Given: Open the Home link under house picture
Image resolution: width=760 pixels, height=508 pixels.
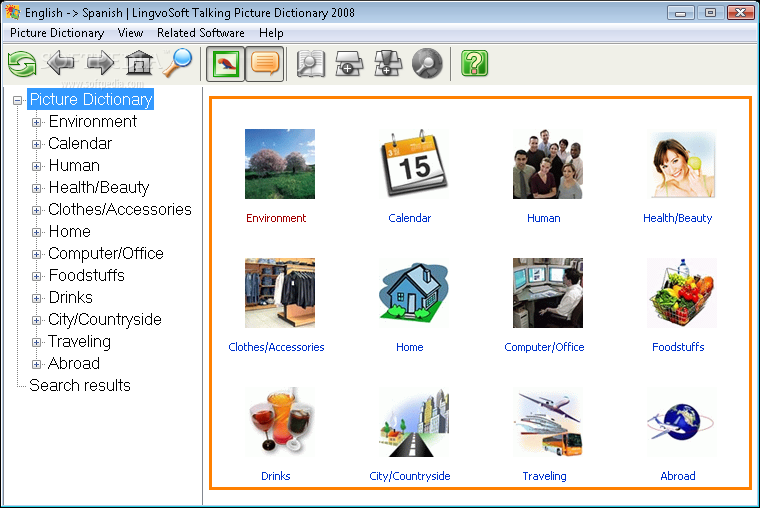Looking at the screenshot, I should [410, 347].
